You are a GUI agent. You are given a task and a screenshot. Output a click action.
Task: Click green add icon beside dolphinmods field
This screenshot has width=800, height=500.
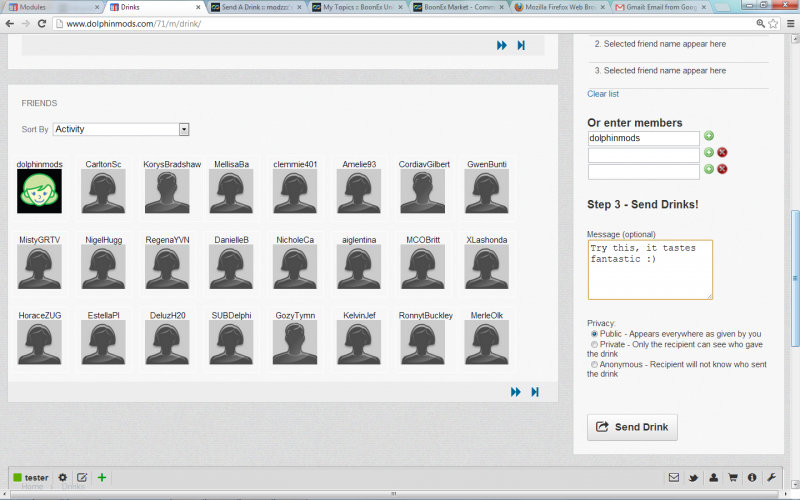point(709,136)
